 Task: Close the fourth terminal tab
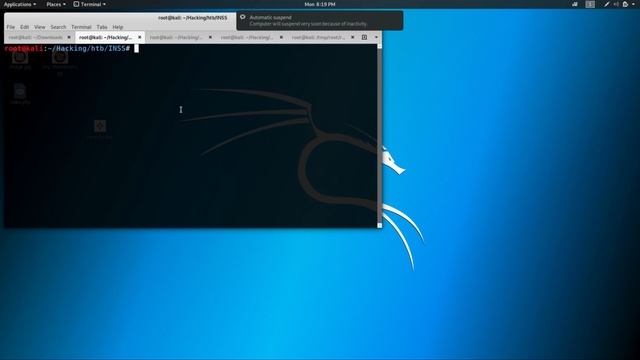pos(281,37)
